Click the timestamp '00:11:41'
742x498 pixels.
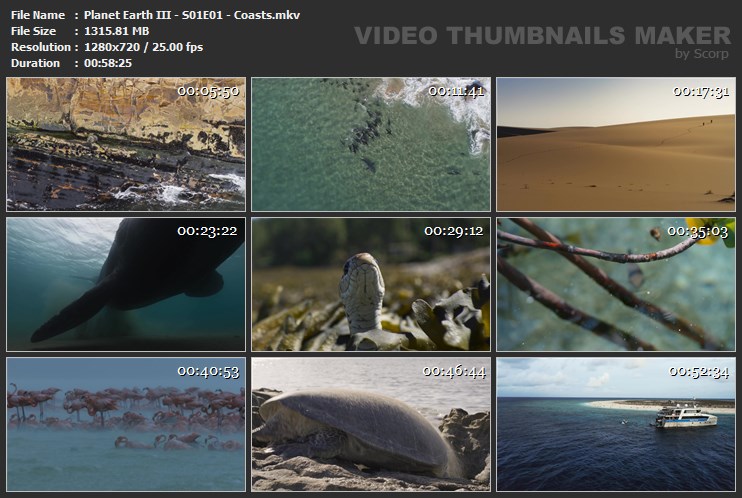point(456,91)
